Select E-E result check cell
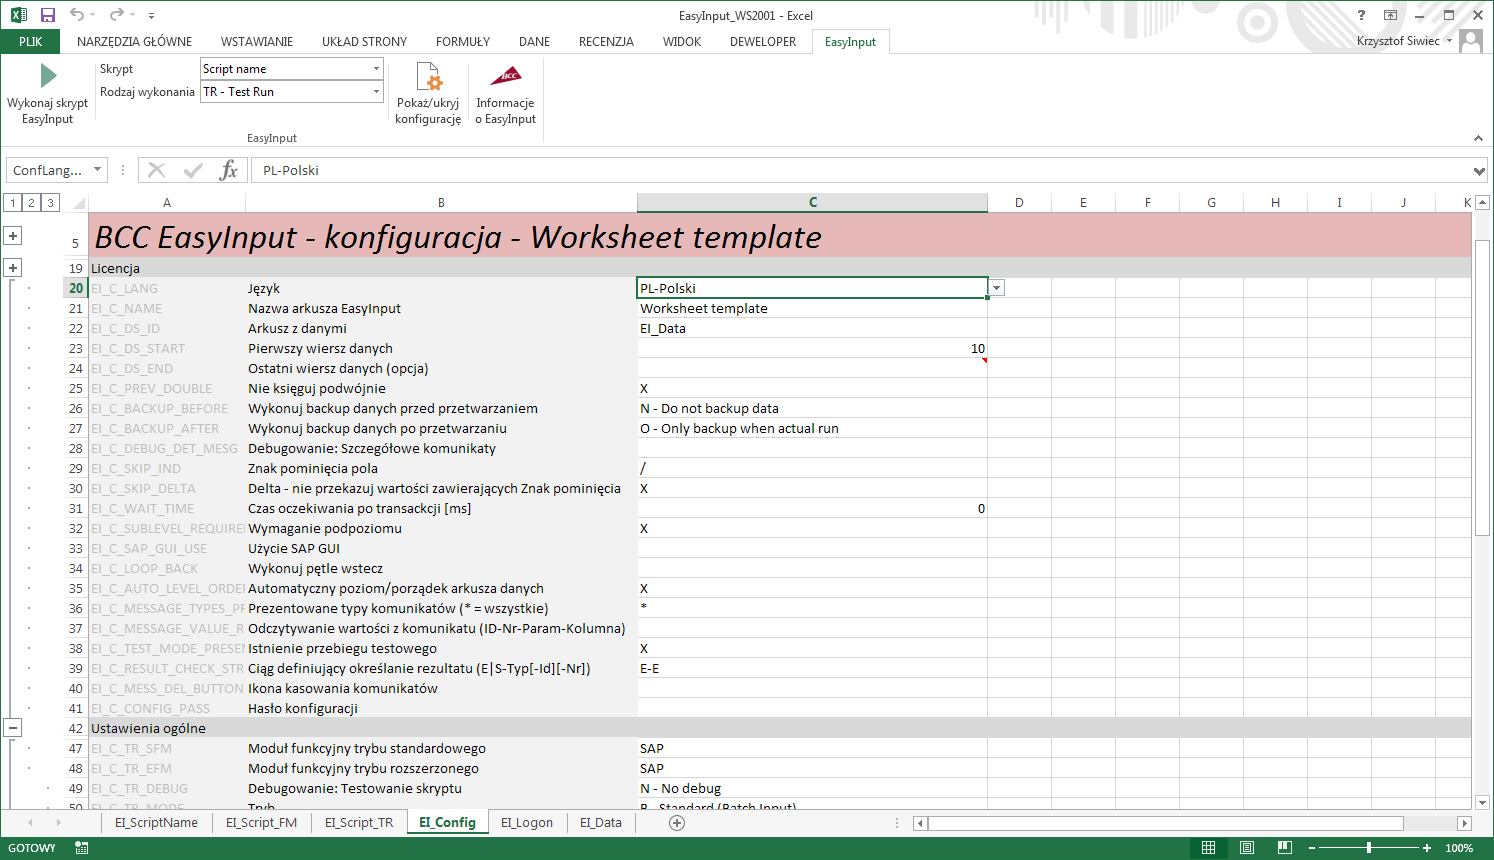 pos(812,668)
